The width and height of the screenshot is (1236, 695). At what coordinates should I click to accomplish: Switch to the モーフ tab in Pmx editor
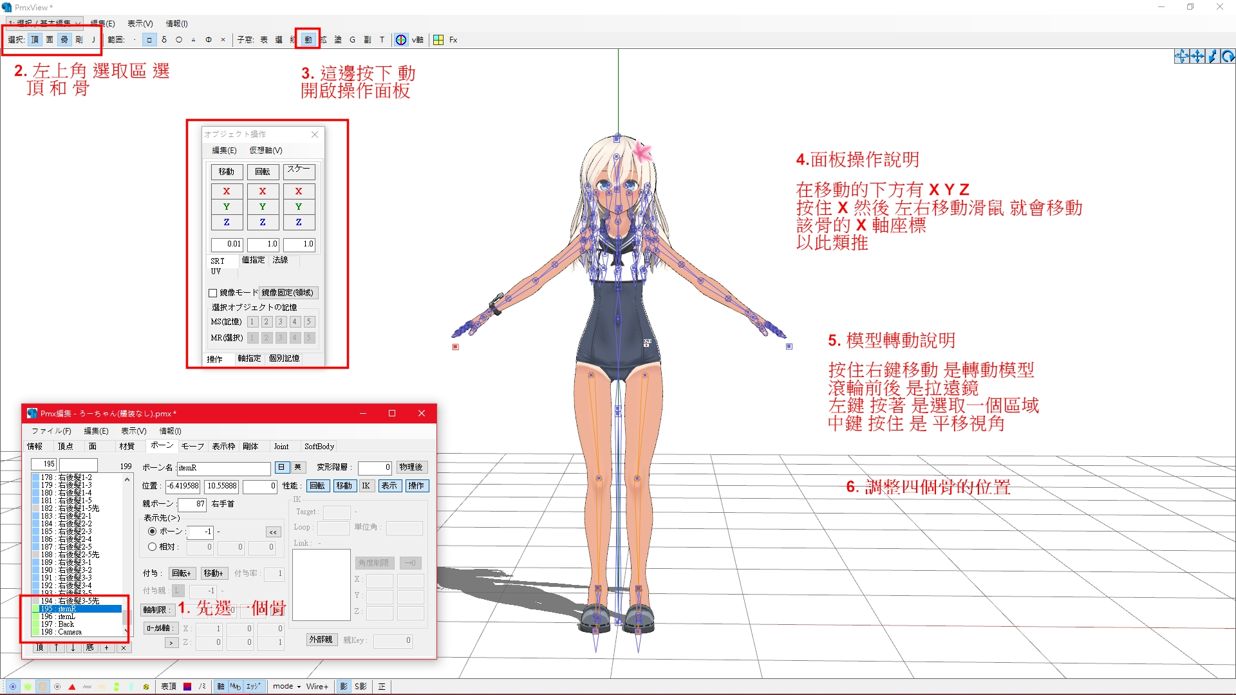(193, 446)
